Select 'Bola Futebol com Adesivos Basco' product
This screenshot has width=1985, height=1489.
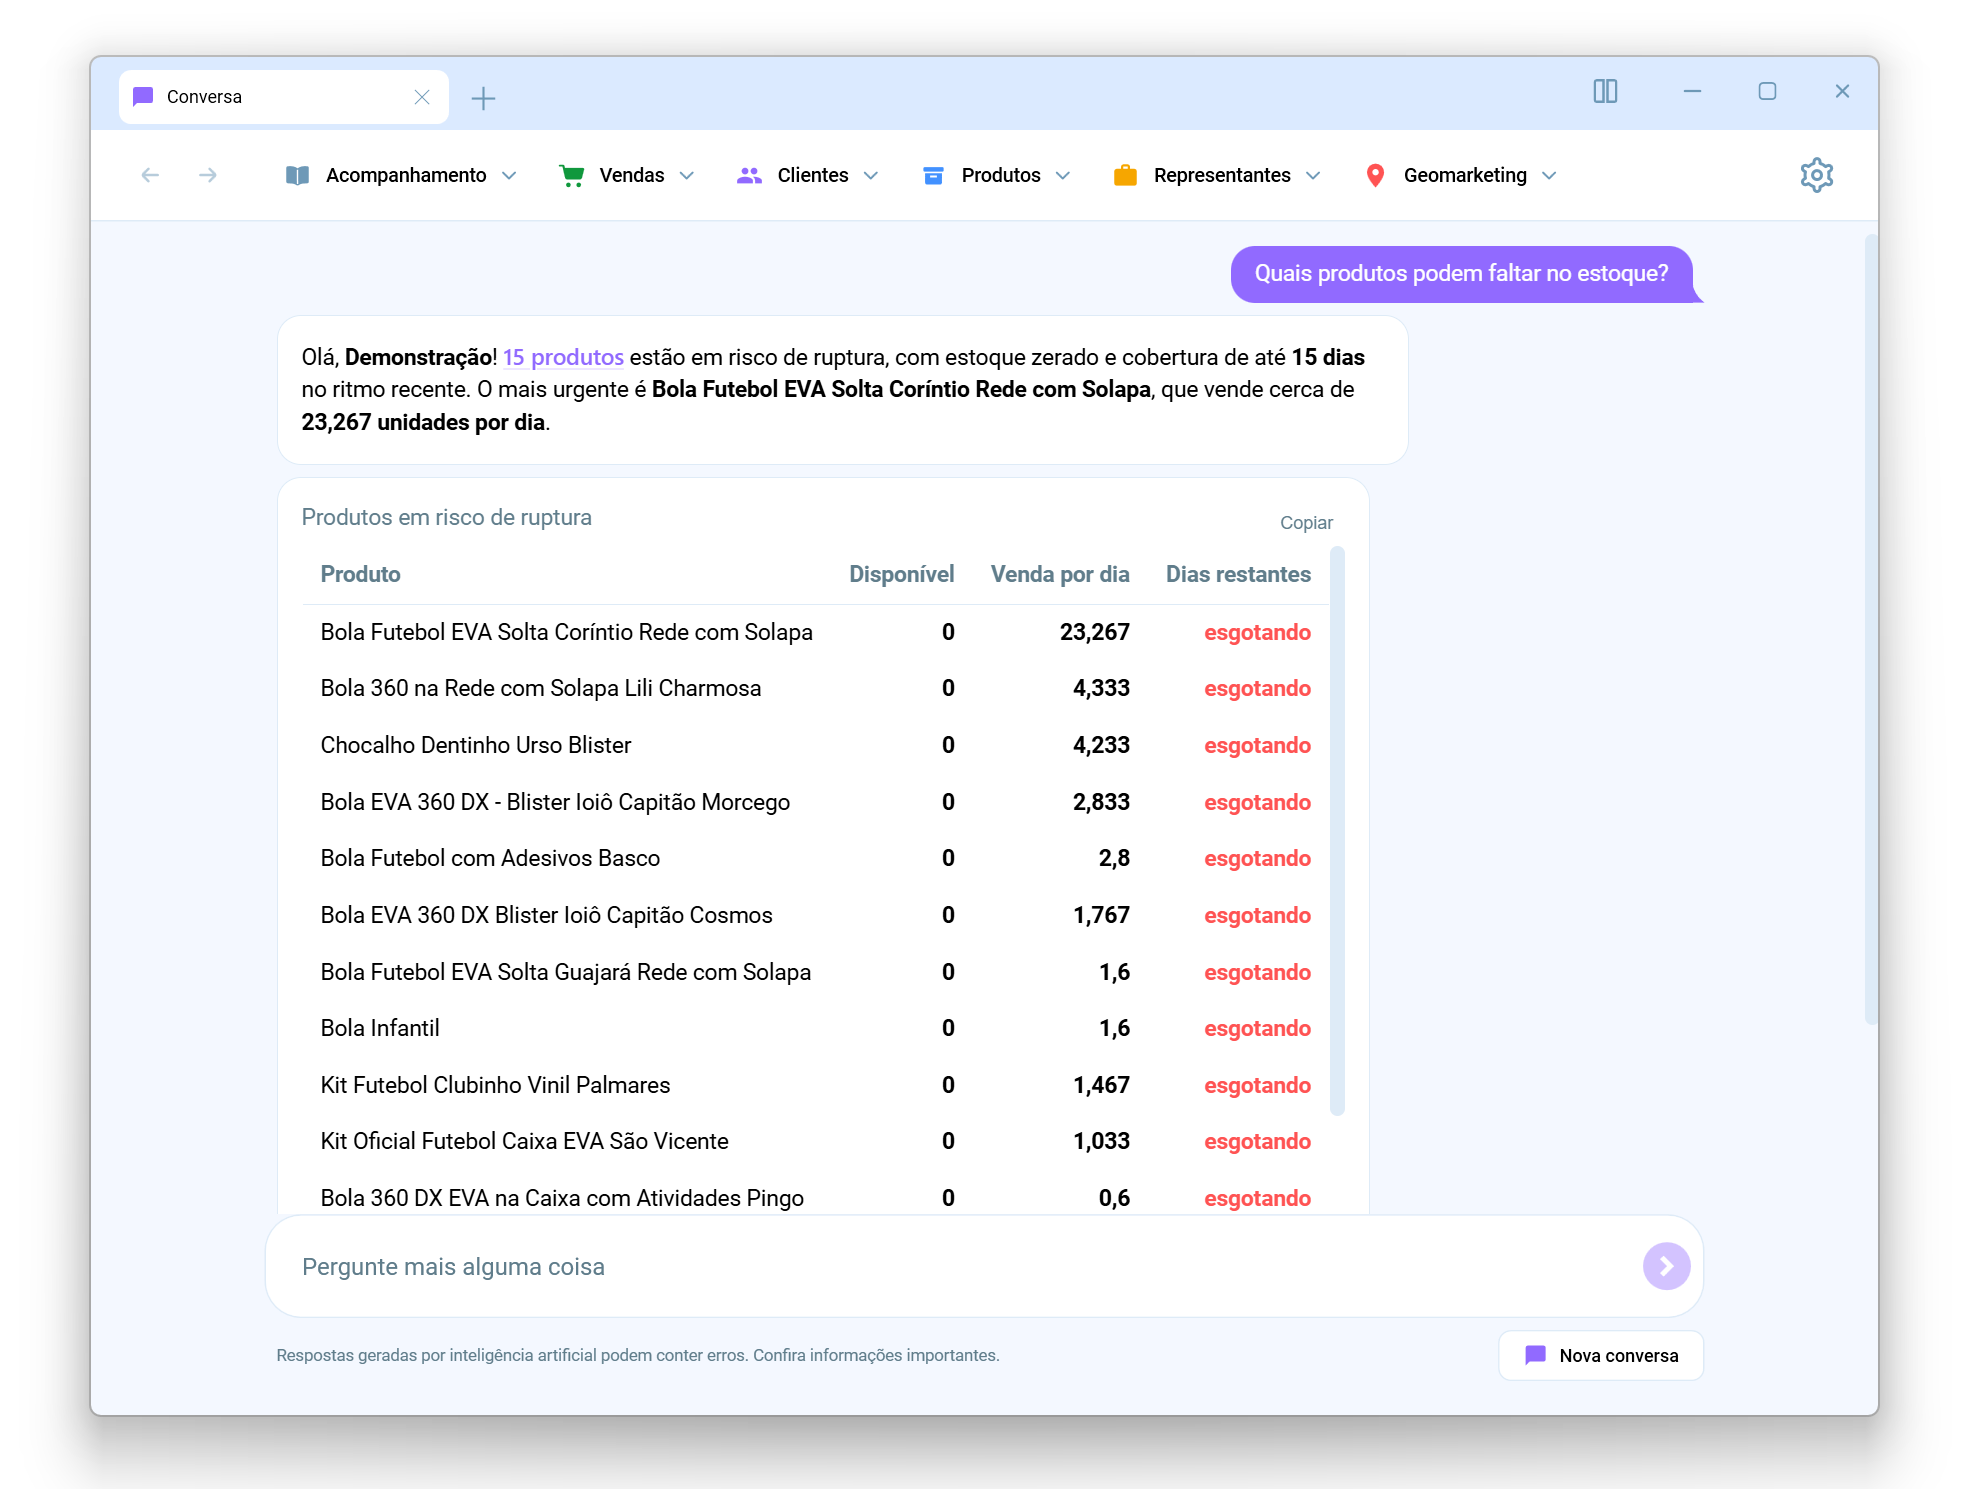pyautogui.click(x=490, y=858)
